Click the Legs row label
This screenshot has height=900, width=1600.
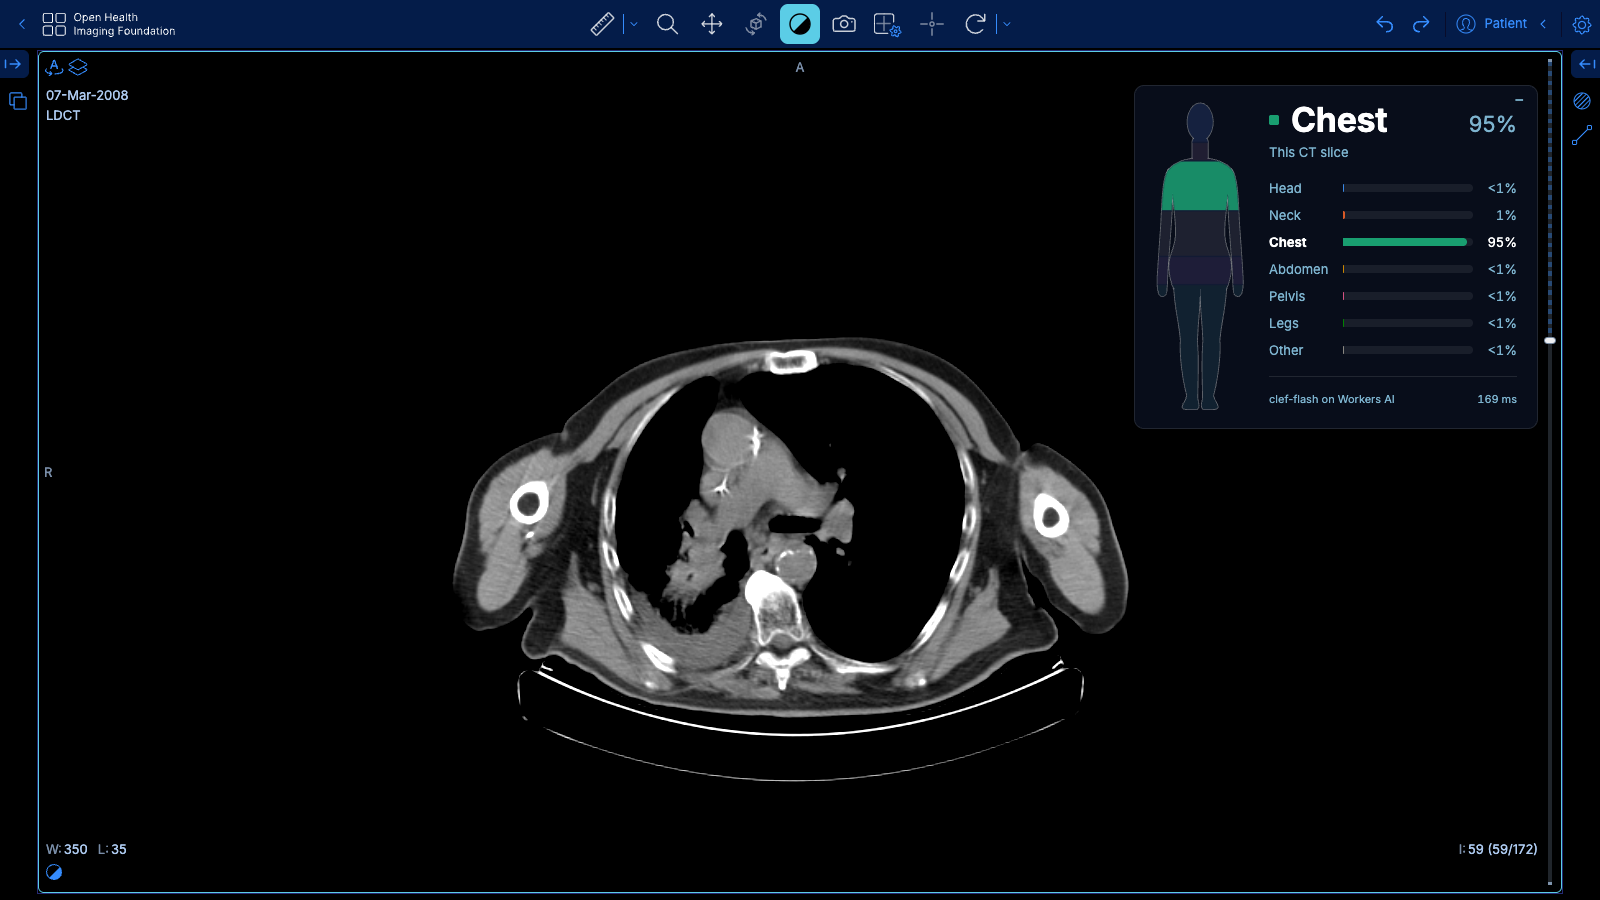pyautogui.click(x=1284, y=323)
